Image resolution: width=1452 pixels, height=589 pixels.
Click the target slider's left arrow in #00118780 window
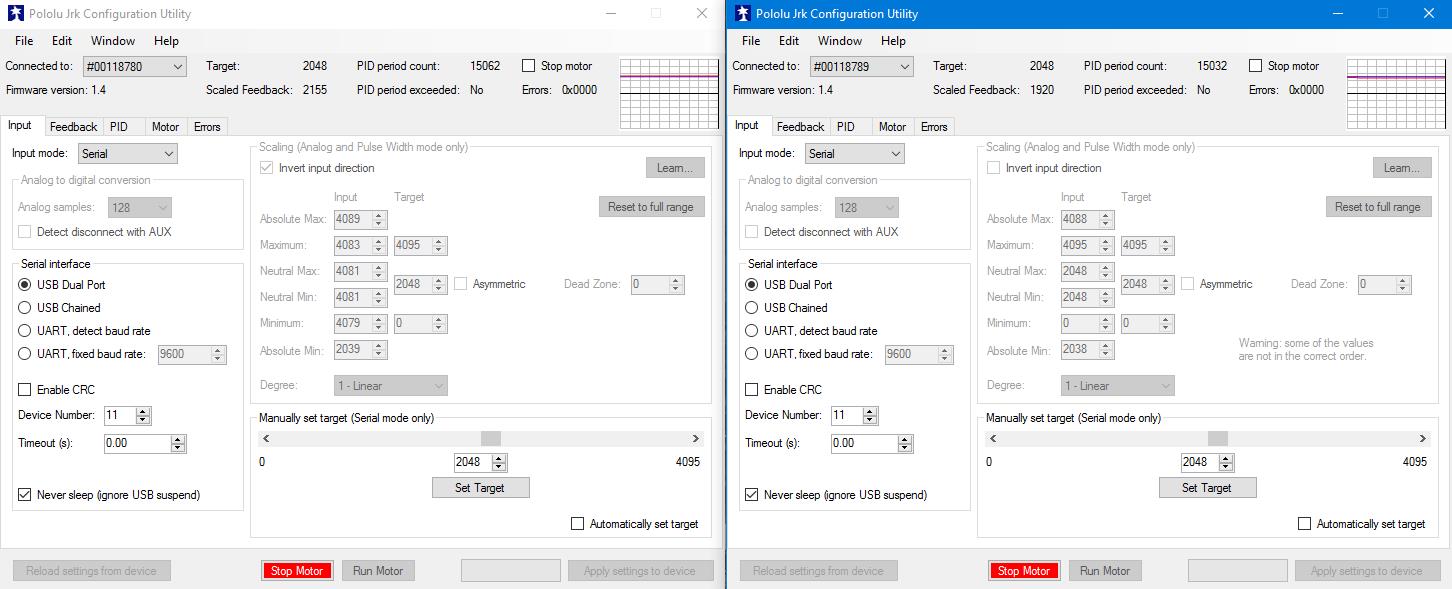tap(265, 439)
